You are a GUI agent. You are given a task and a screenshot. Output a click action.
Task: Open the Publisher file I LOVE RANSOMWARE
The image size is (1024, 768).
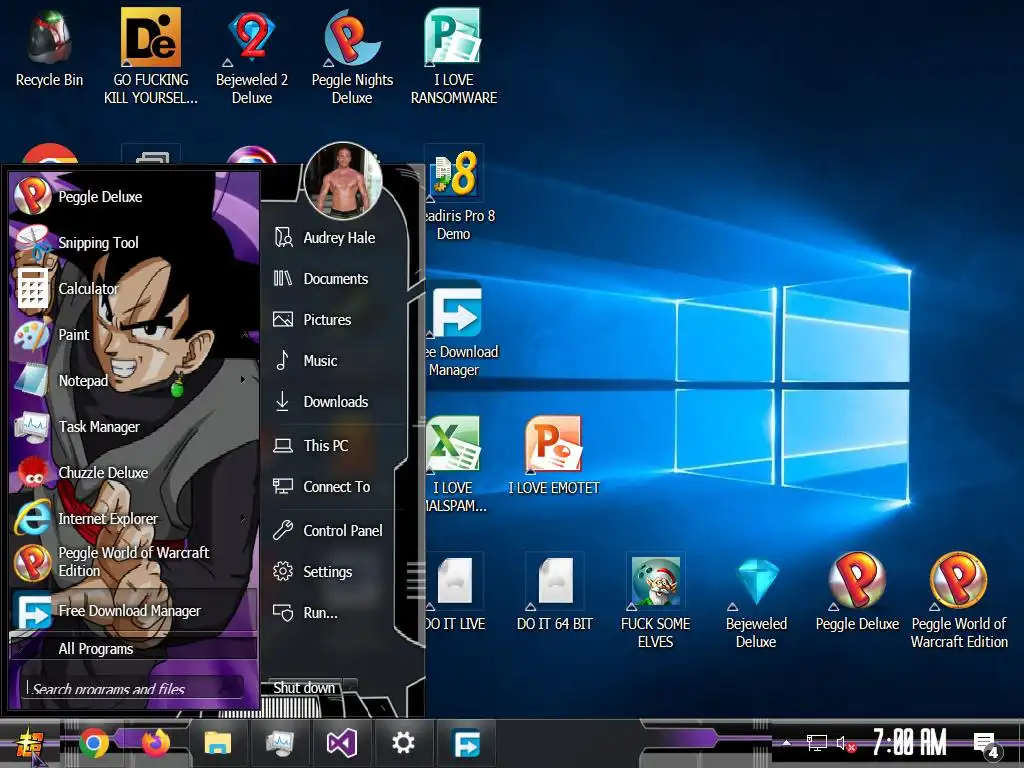(453, 56)
